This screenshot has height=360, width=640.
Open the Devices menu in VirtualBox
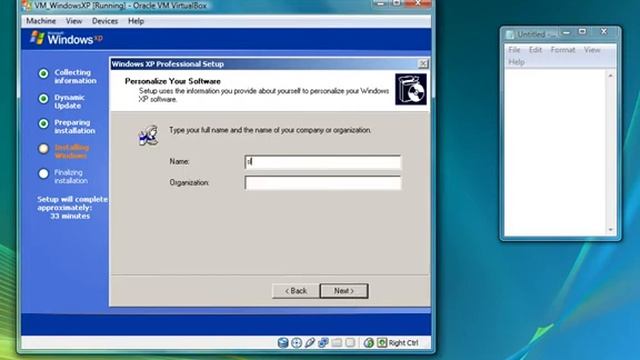[x=105, y=21]
